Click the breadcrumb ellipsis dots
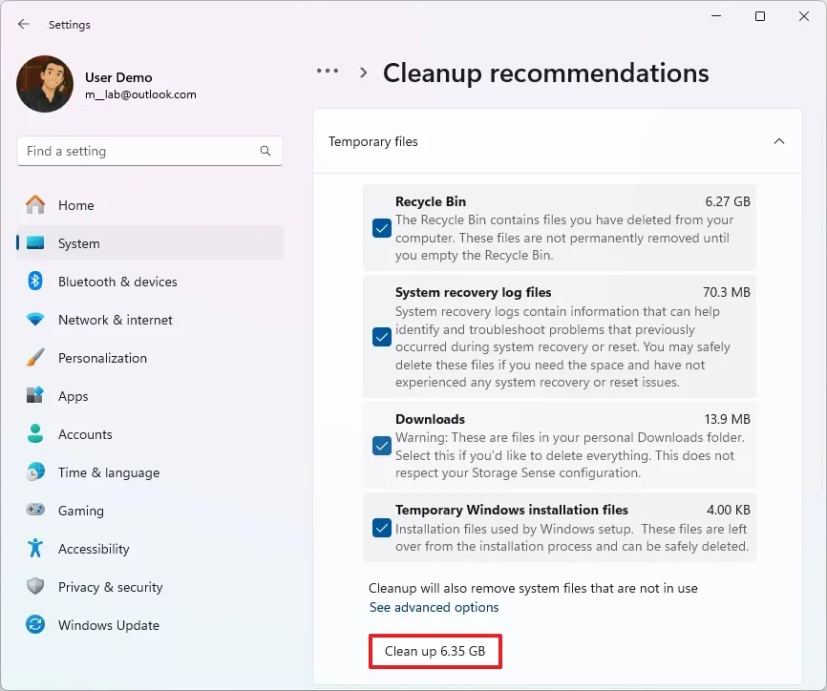Viewport: 827px width, 691px height. [328, 71]
